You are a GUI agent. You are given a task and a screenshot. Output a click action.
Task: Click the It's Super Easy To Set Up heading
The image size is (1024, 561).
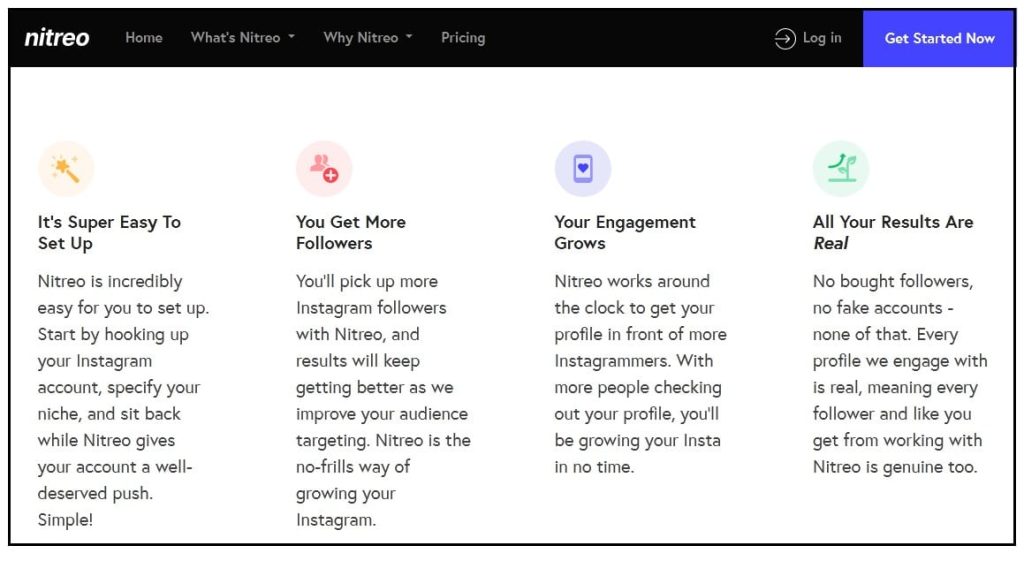click(109, 232)
